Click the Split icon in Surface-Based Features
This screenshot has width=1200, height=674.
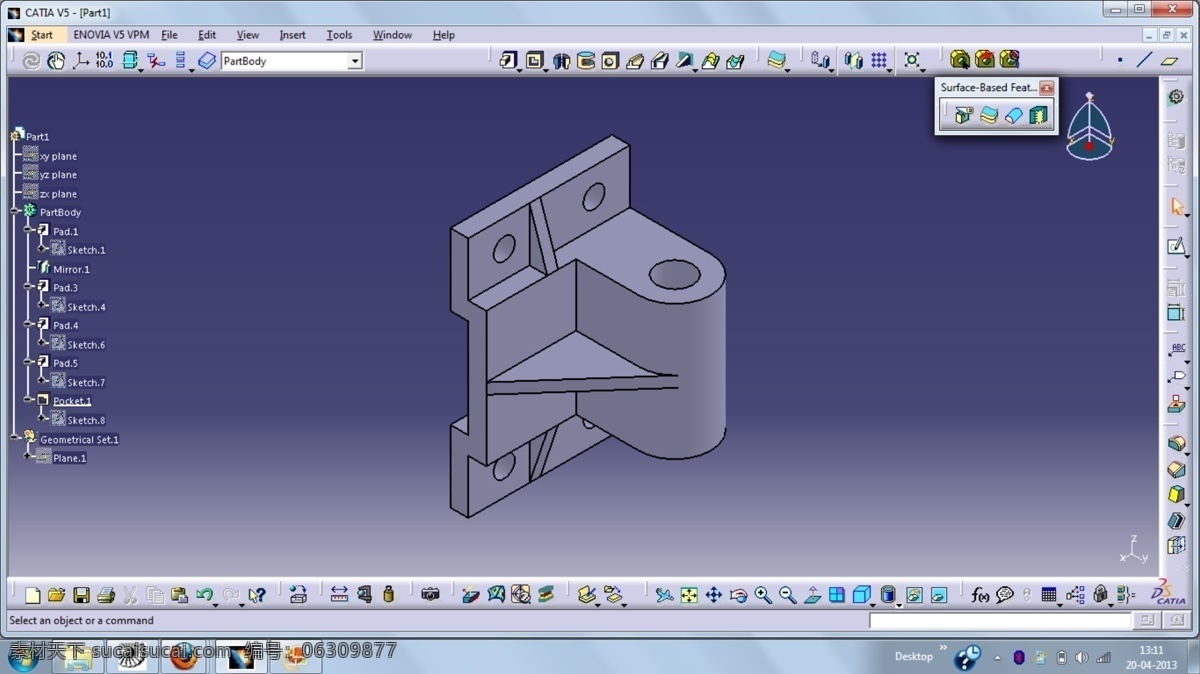pos(963,115)
